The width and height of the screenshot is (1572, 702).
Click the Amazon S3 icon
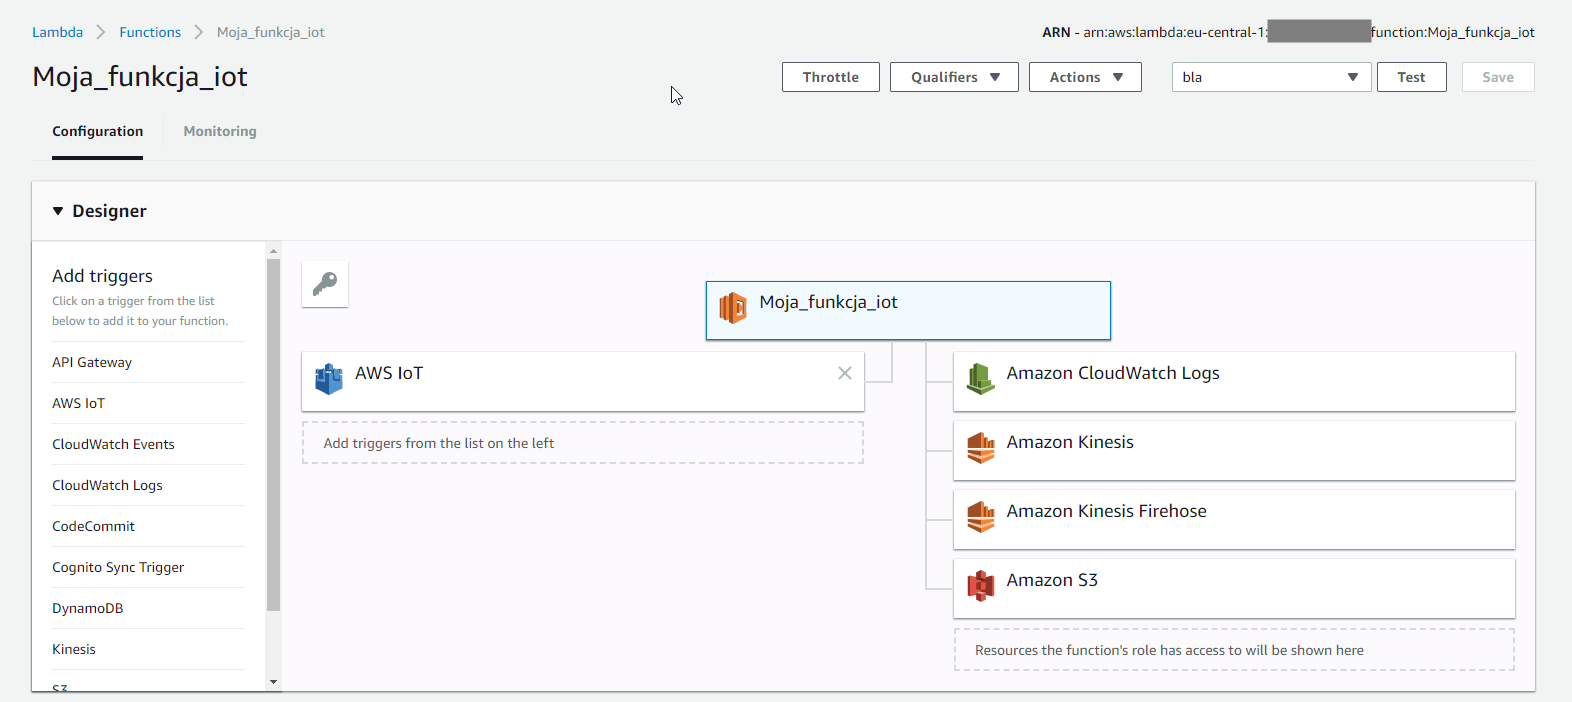(x=981, y=586)
